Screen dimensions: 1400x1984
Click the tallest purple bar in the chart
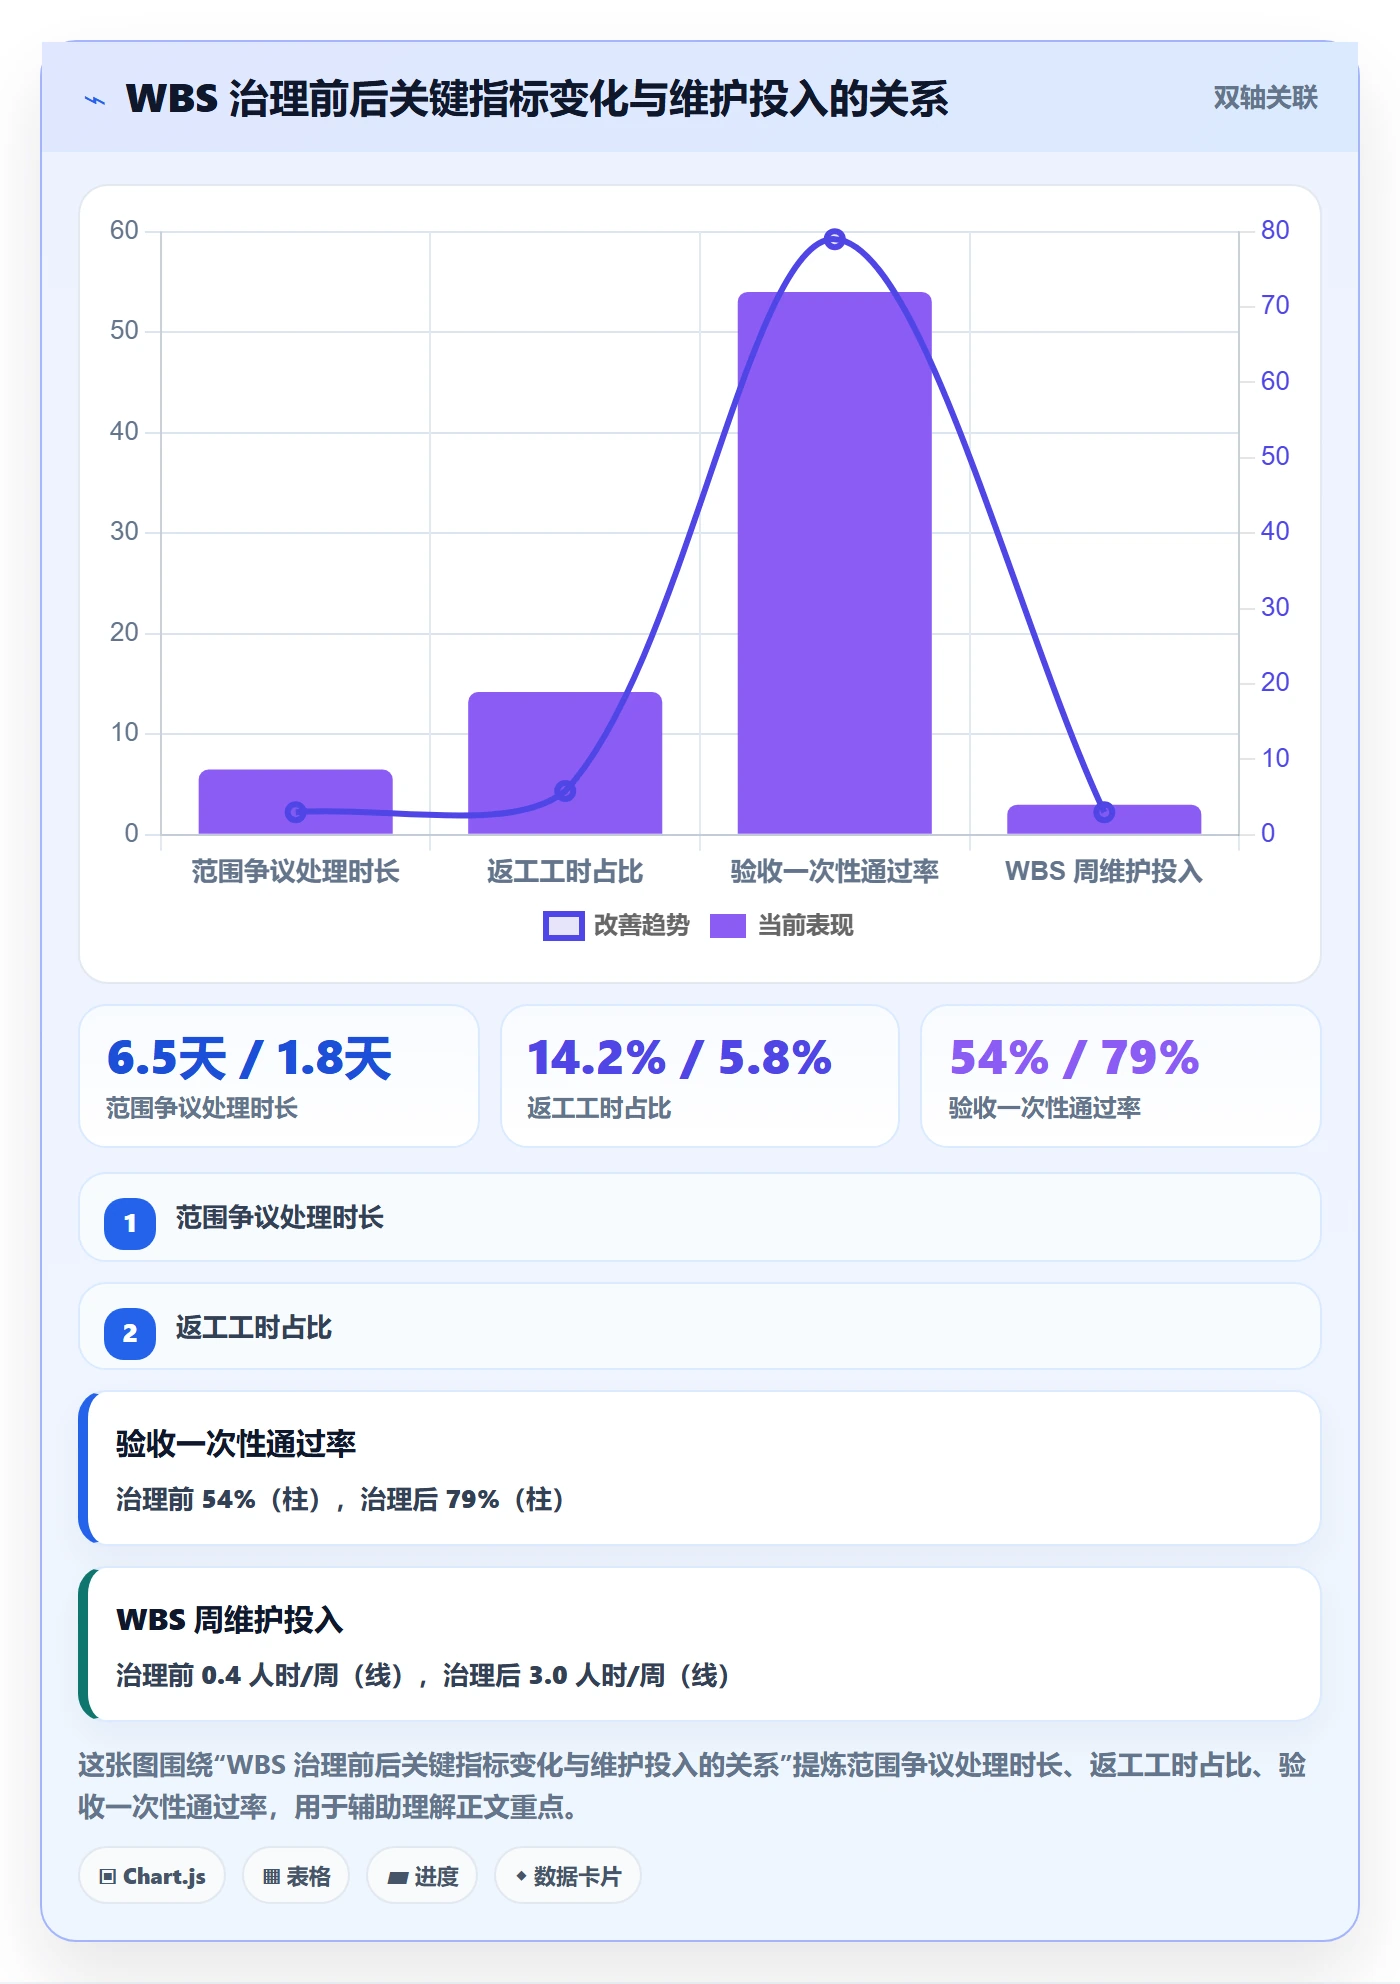coord(835,563)
